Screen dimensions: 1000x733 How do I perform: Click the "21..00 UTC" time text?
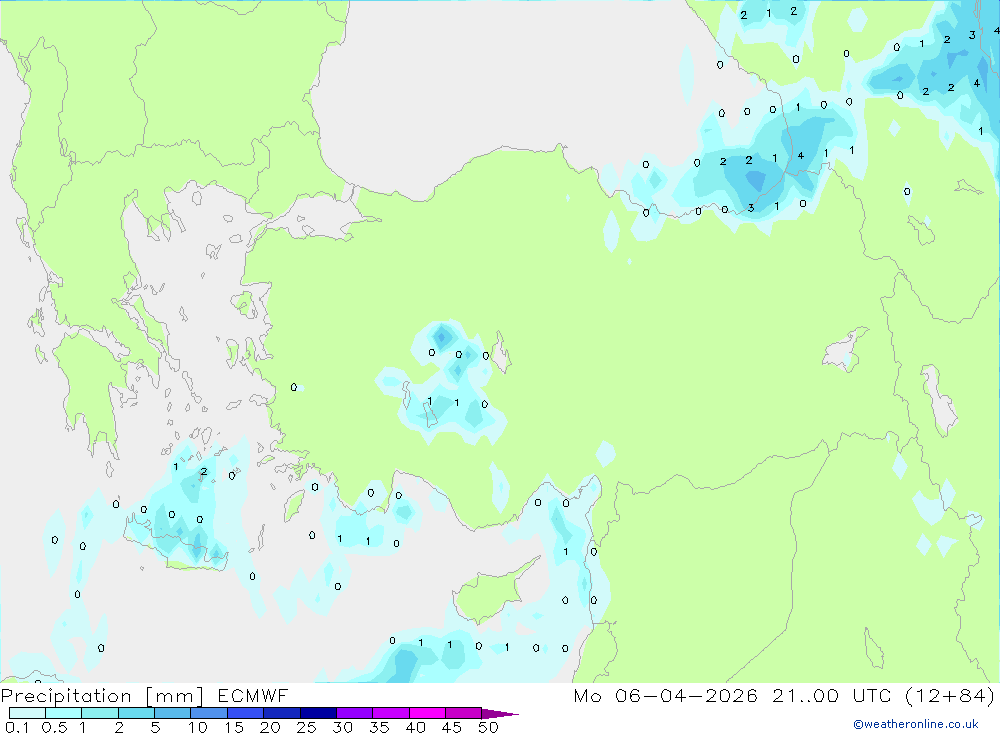pos(831,695)
